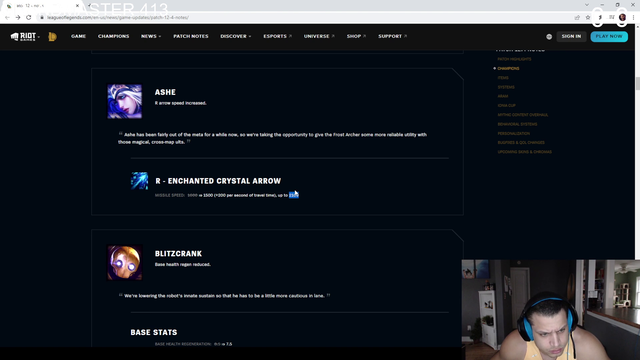Viewport: 640px width, 360px height.
Task: Open the tab search chevron
Action: 587,5
